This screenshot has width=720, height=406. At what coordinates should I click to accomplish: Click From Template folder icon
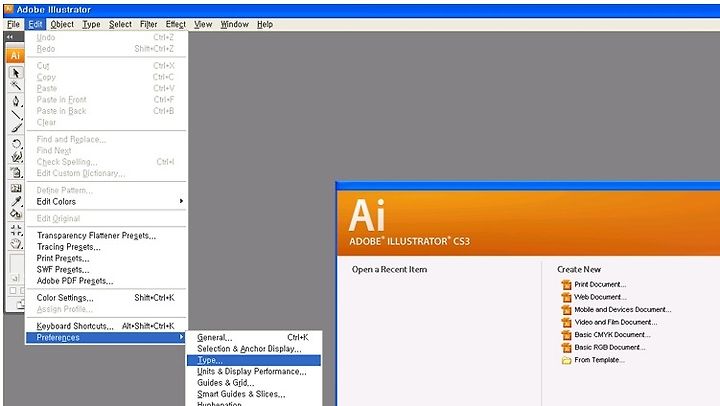point(566,361)
